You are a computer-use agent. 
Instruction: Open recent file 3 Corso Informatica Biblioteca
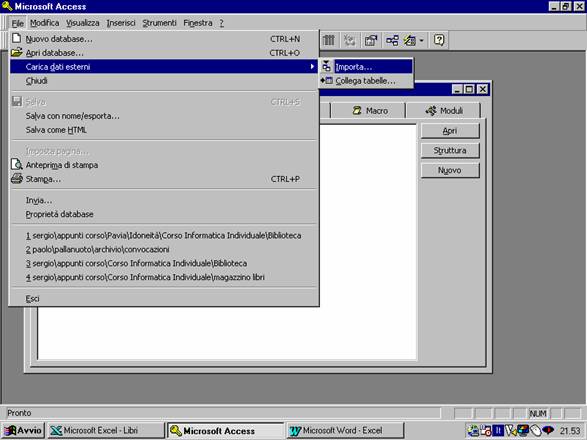pos(164,263)
